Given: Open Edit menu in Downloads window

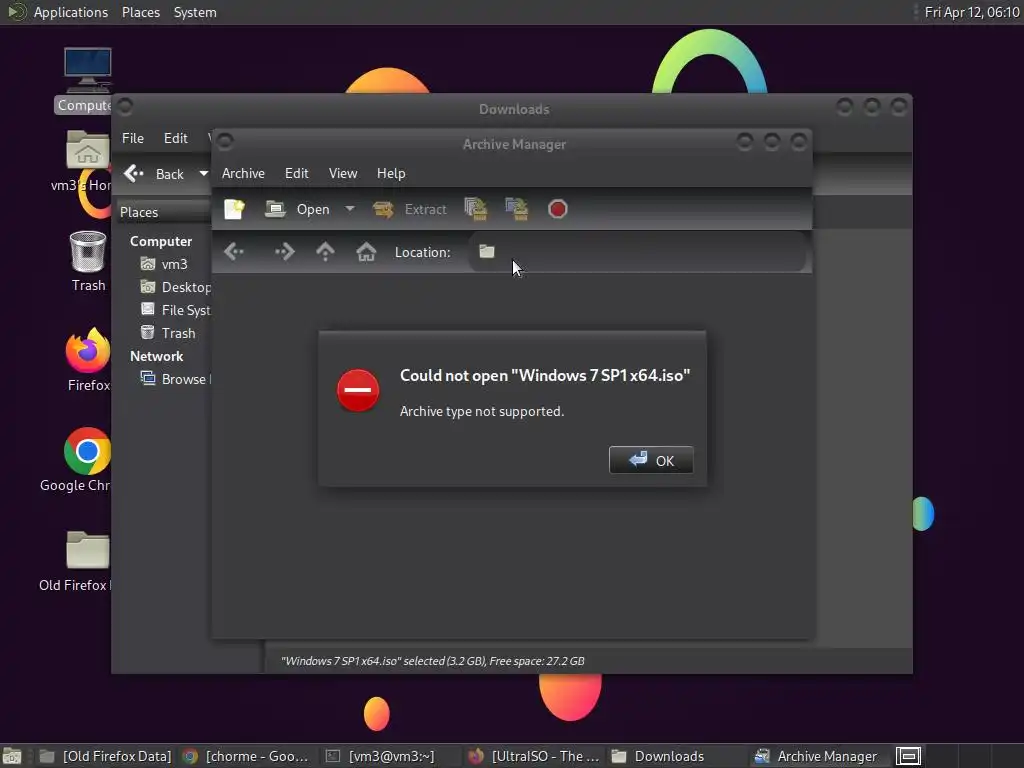Looking at the screenshot, I should pyautogui.click(x=176, y=138).
